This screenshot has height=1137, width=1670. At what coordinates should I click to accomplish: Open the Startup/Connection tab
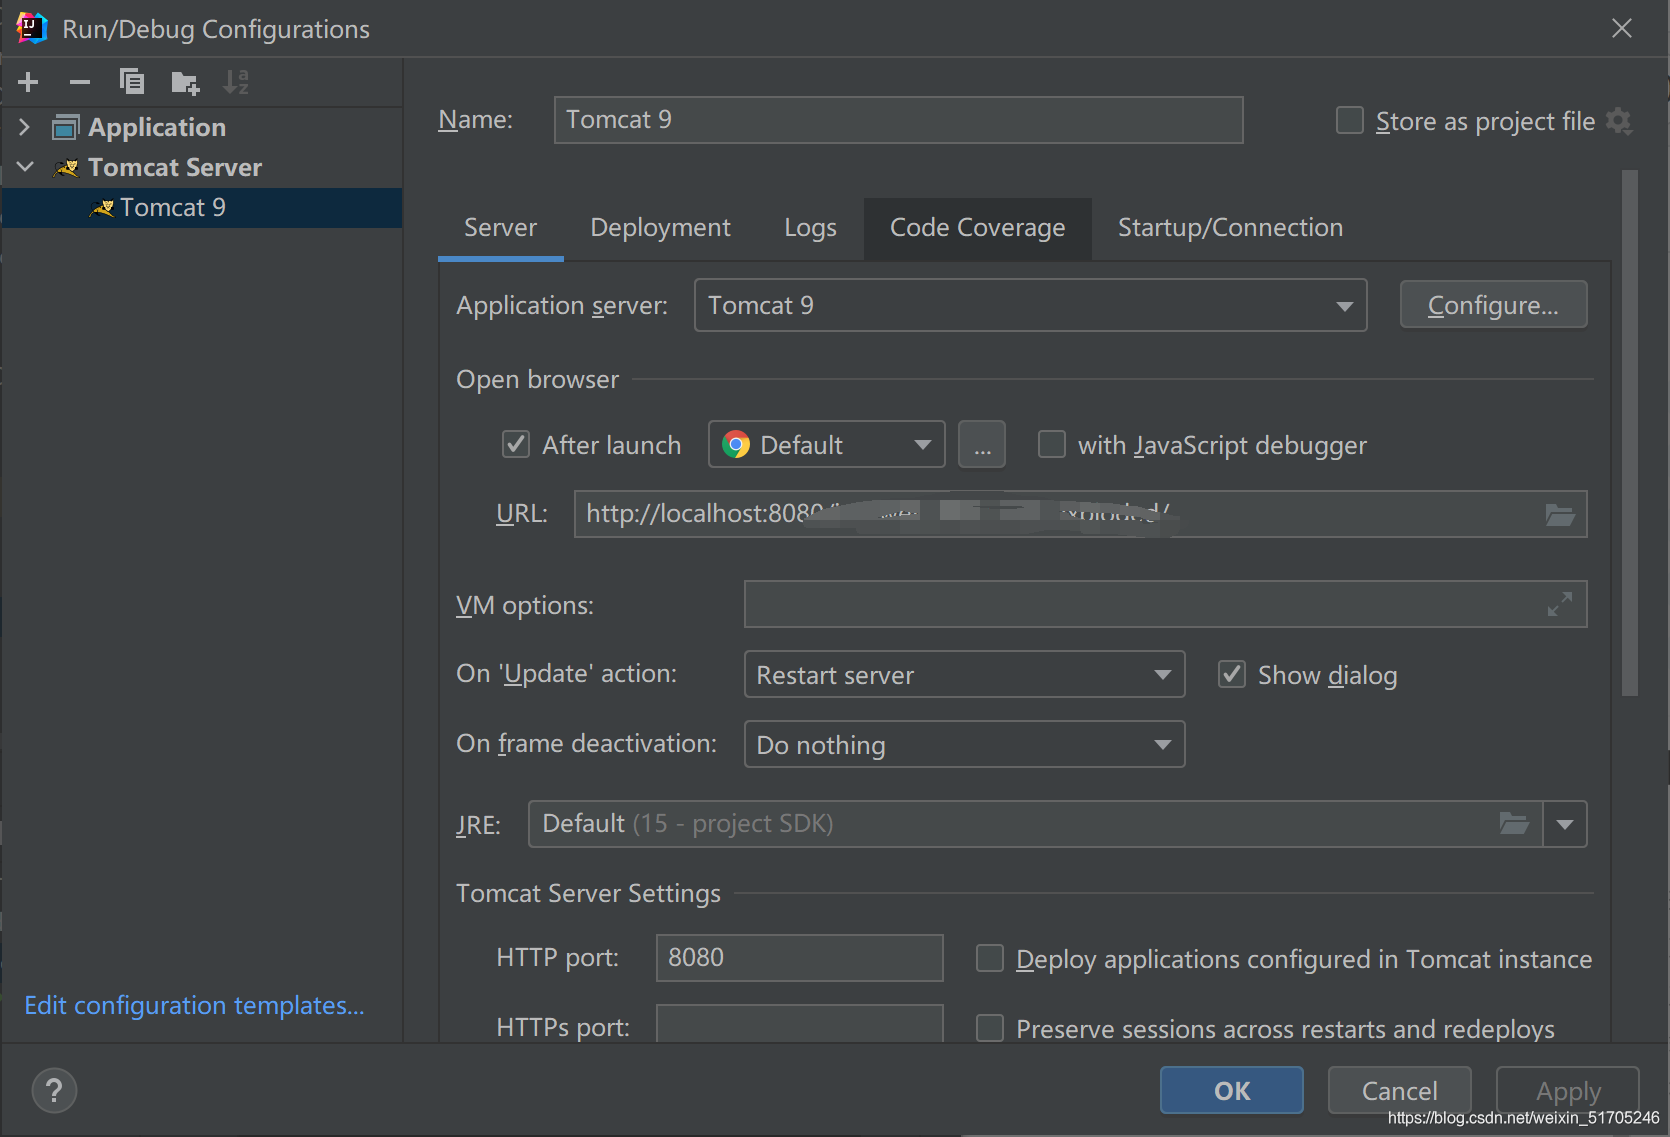[x=1229, y=228]
